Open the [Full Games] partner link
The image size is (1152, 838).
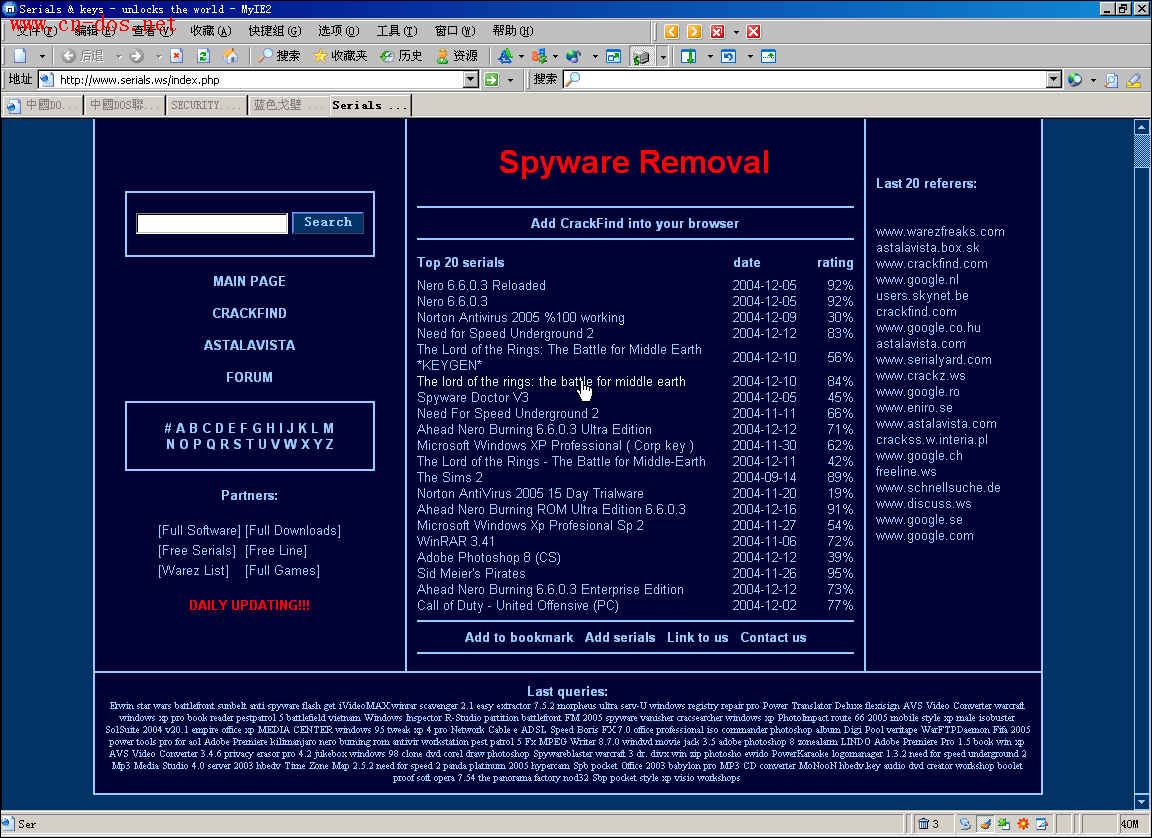click(x=282, y=571)
